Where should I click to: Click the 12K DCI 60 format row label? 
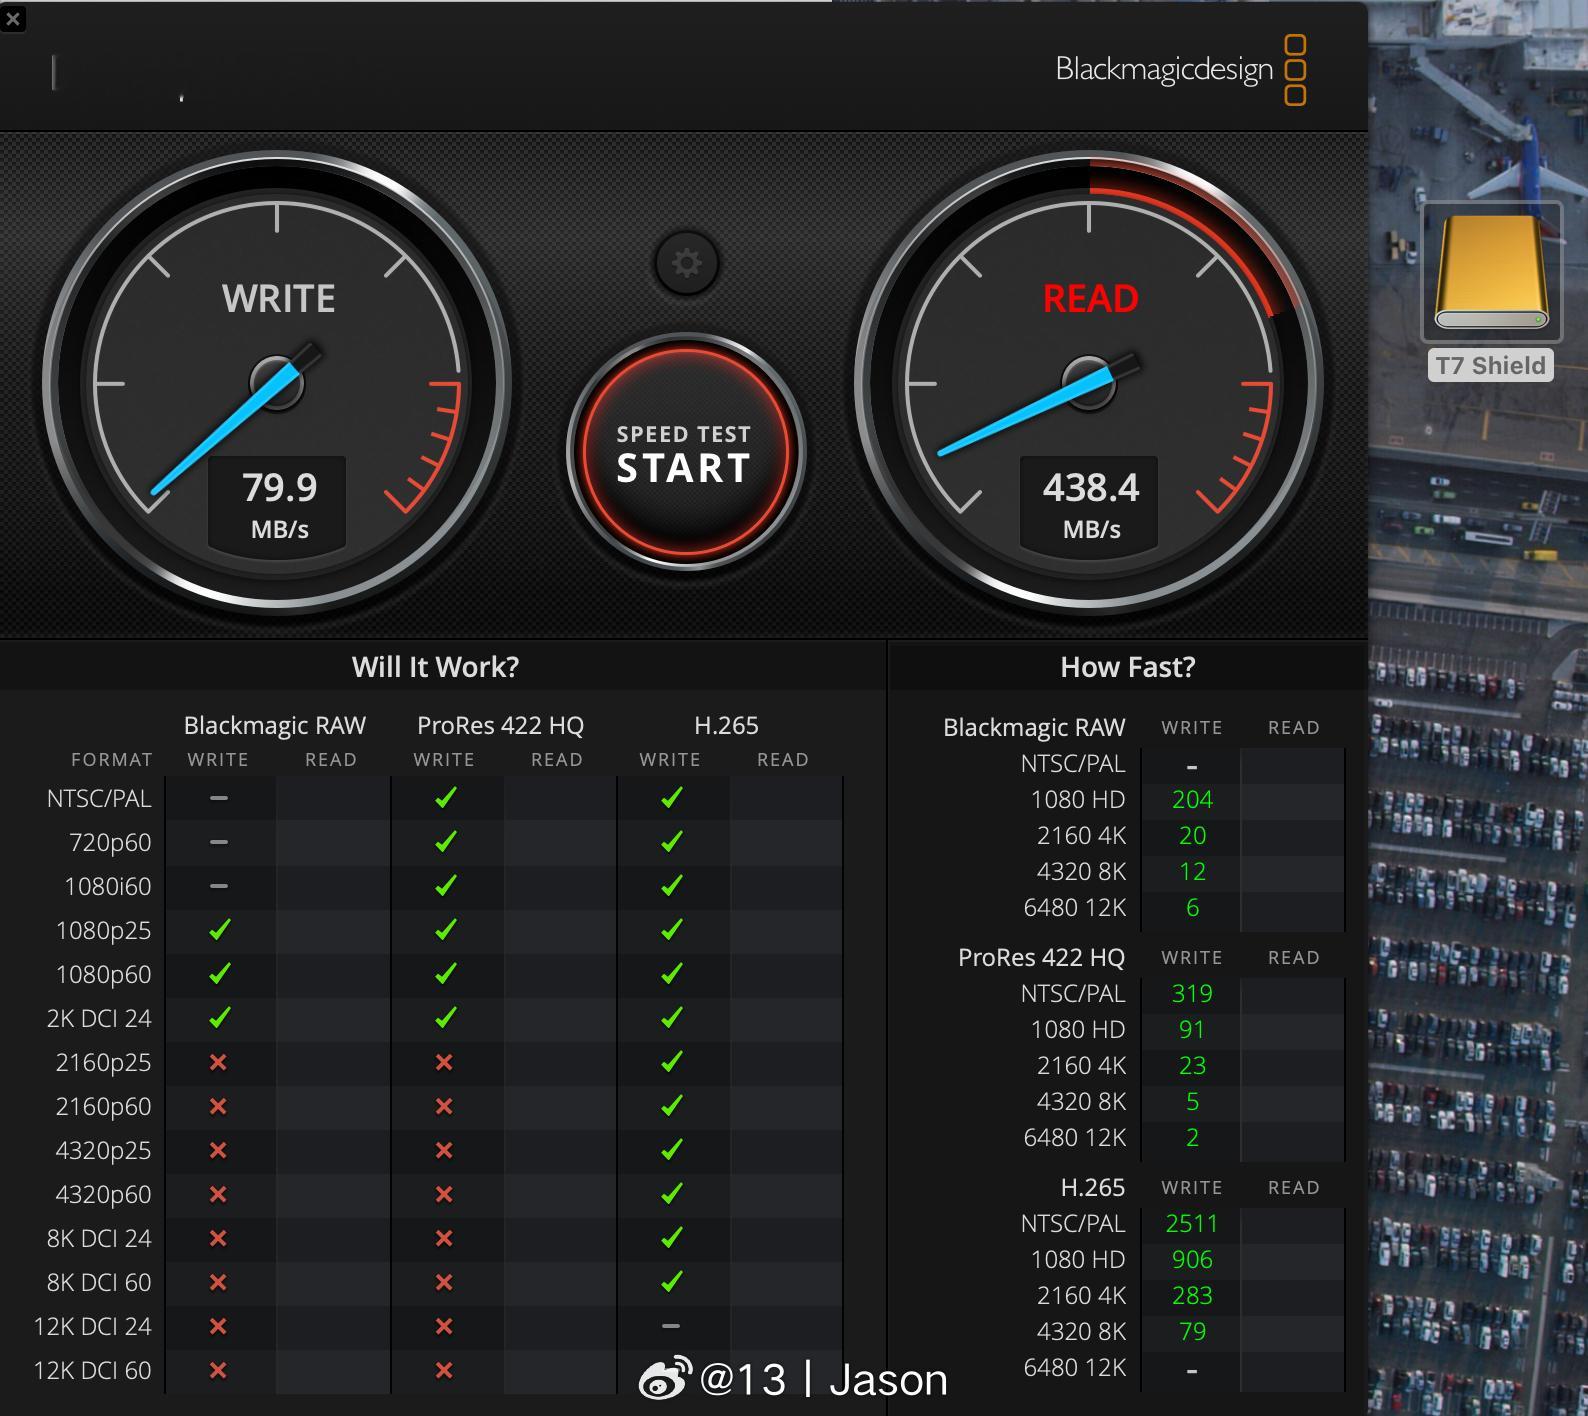[x=92, y=1370]
